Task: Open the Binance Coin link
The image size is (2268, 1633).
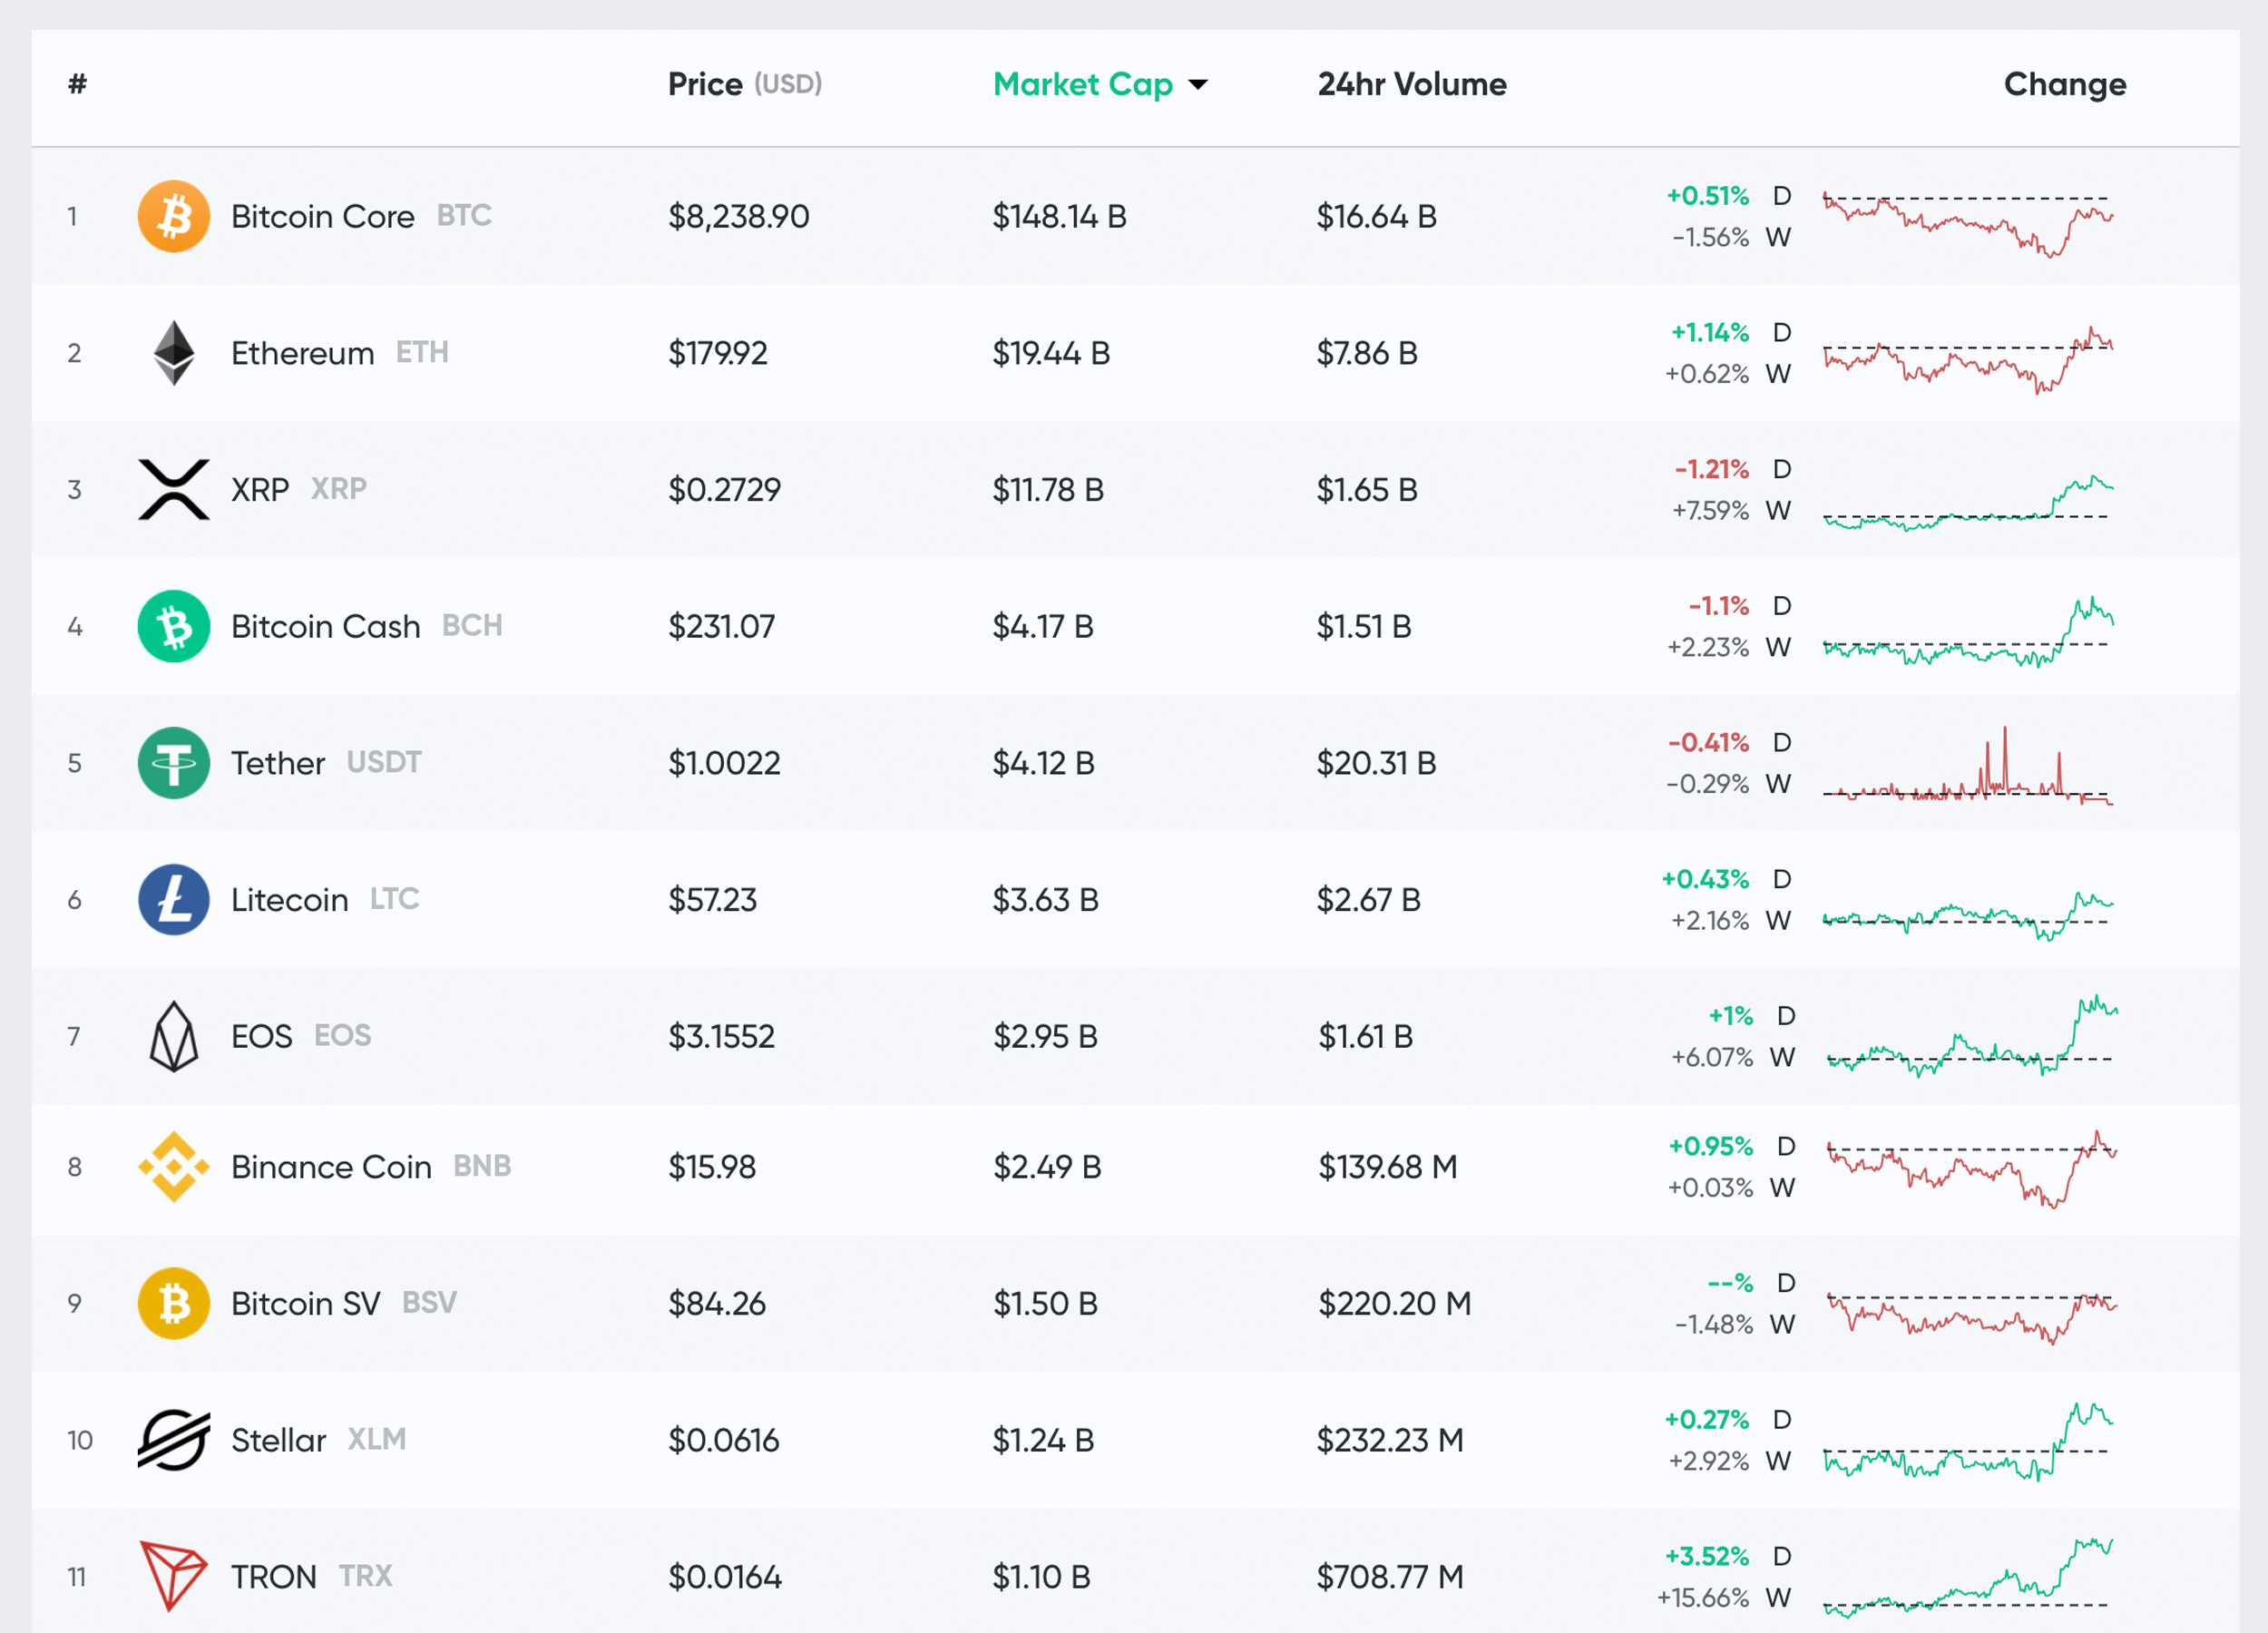Action: [332, 1167]
